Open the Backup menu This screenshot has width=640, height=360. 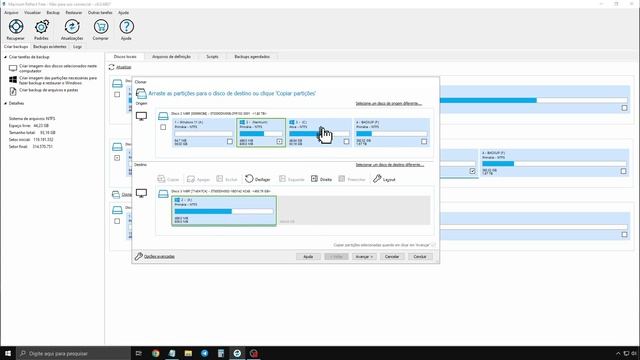(x=53, y=13)
